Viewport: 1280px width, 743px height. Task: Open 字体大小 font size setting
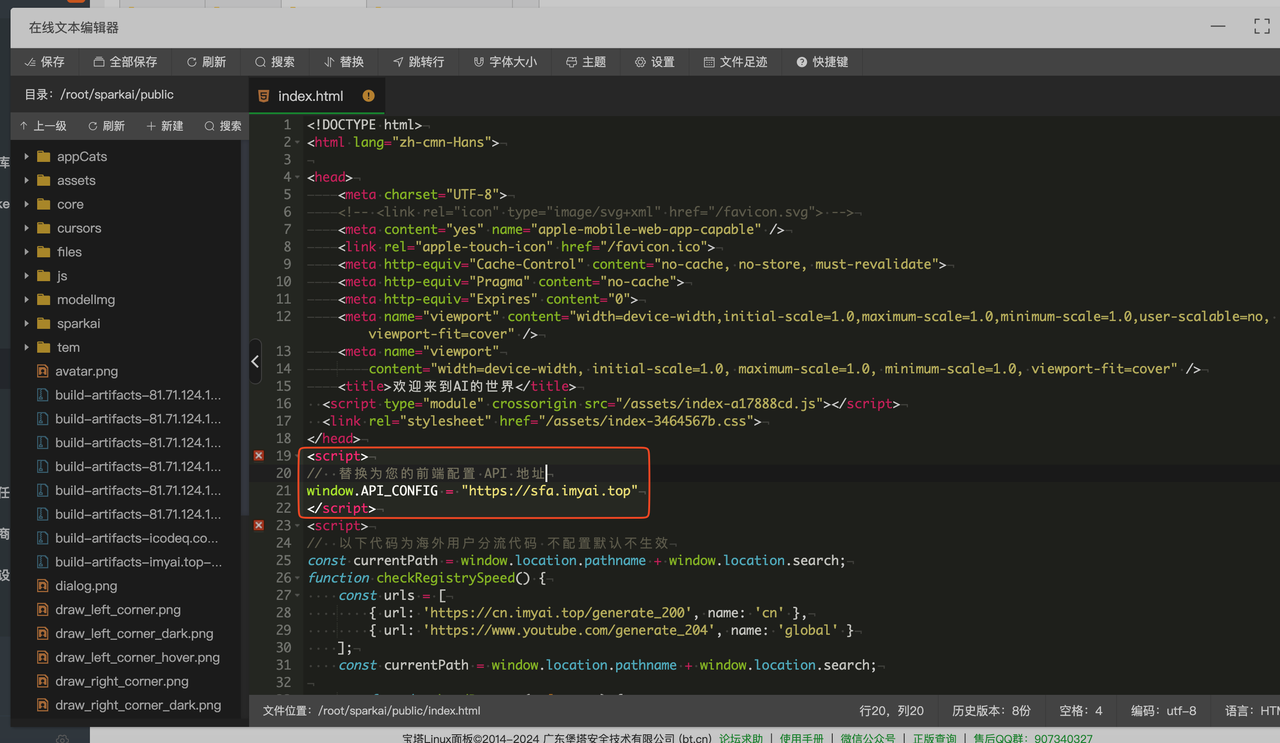point(505,62)
